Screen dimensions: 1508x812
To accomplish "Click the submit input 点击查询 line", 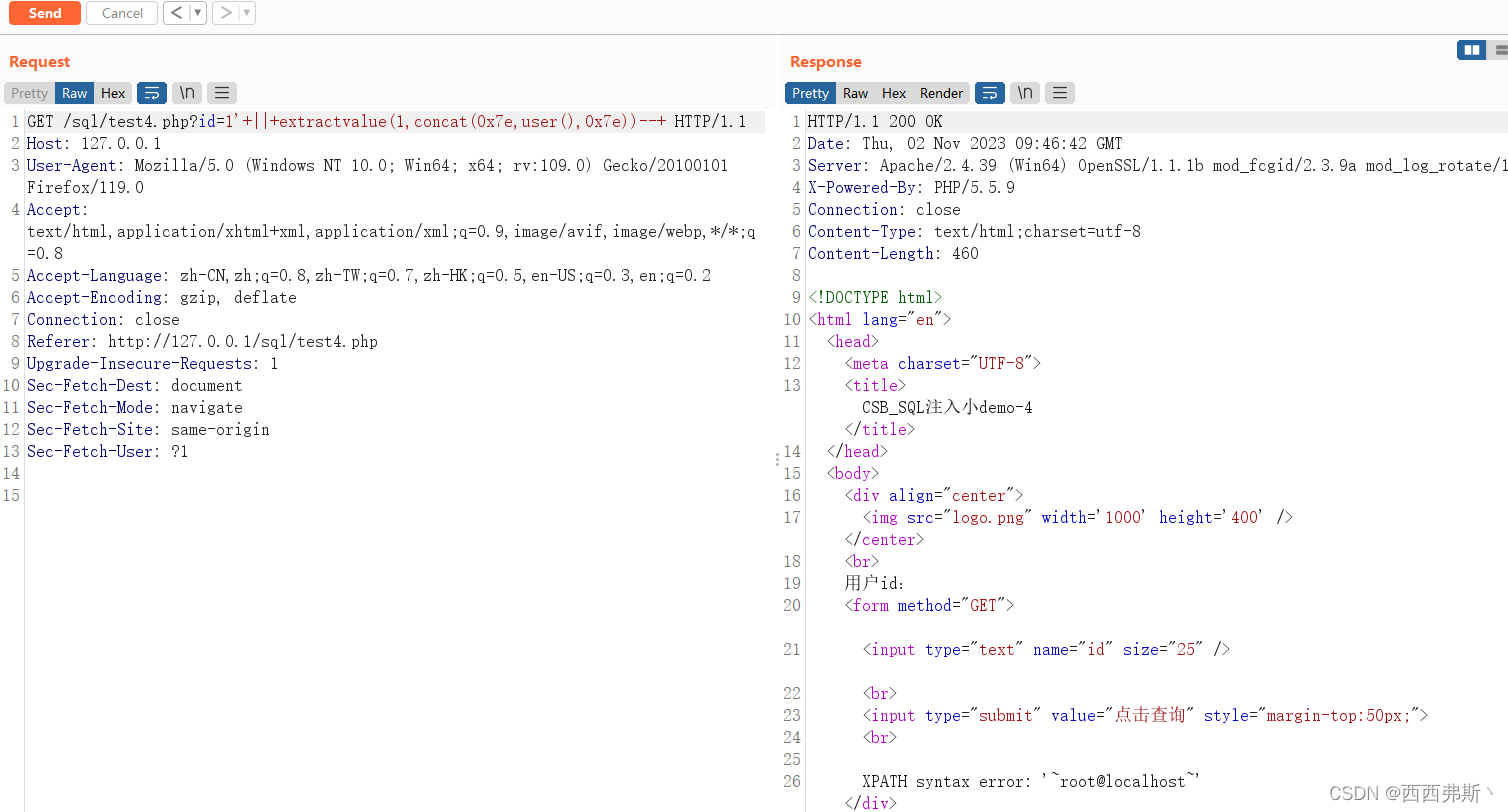I will click(1145, 716).
